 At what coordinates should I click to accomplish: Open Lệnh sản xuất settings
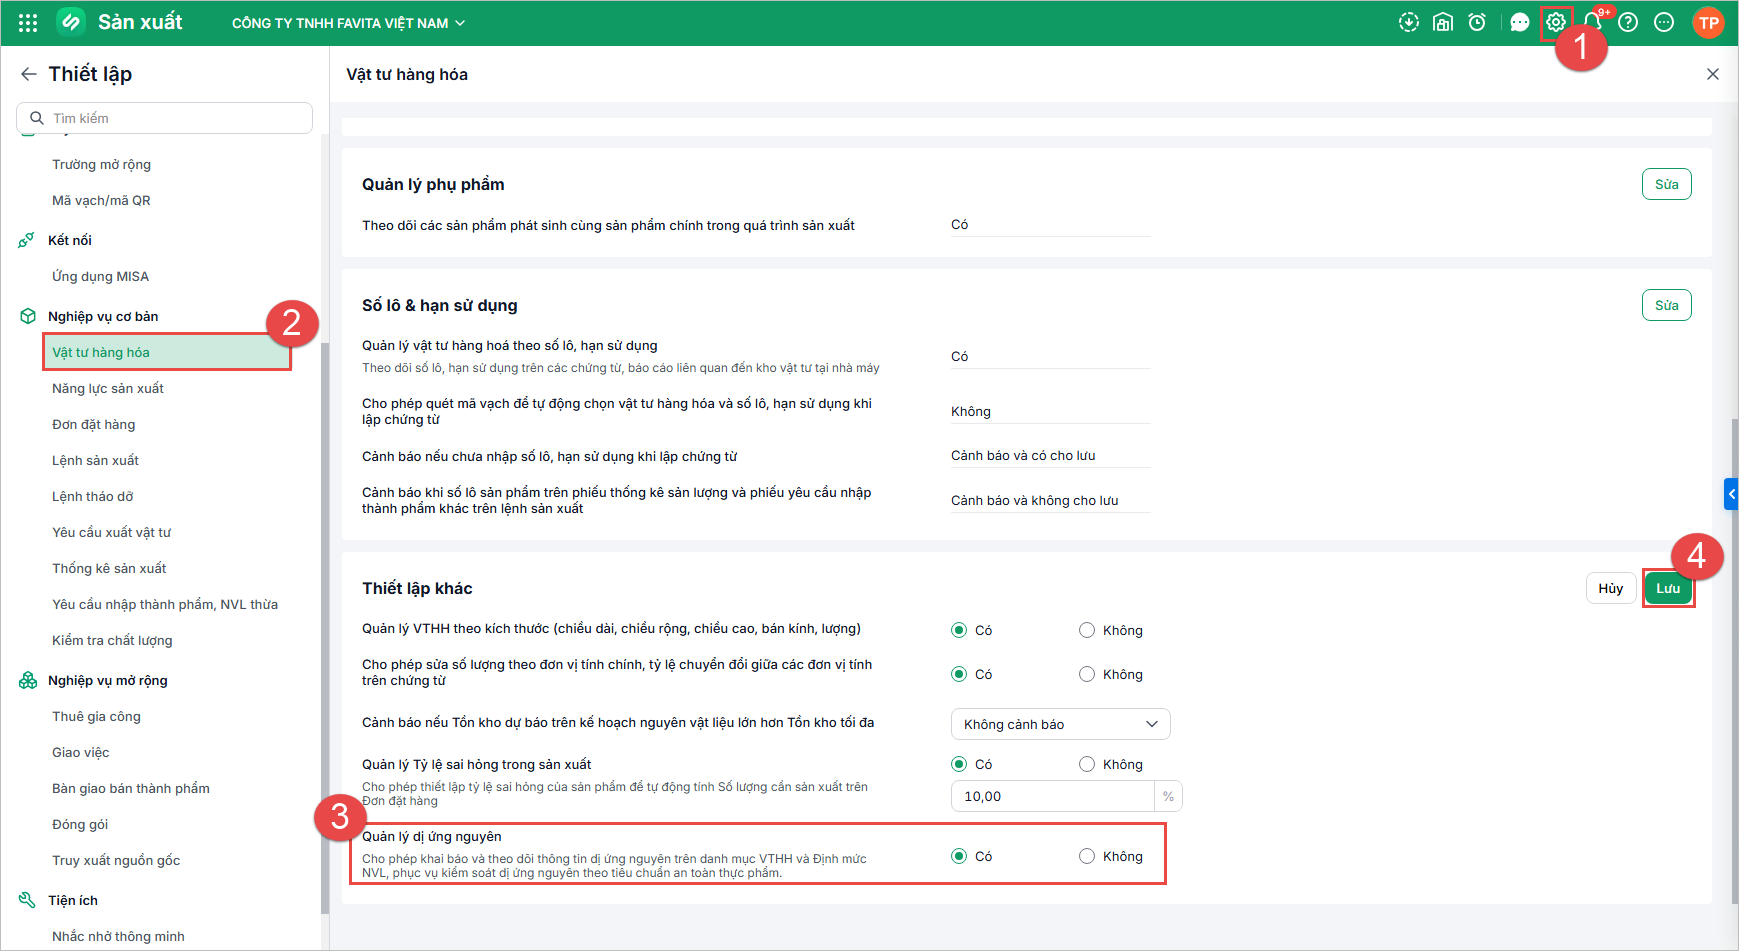[95, 460]
